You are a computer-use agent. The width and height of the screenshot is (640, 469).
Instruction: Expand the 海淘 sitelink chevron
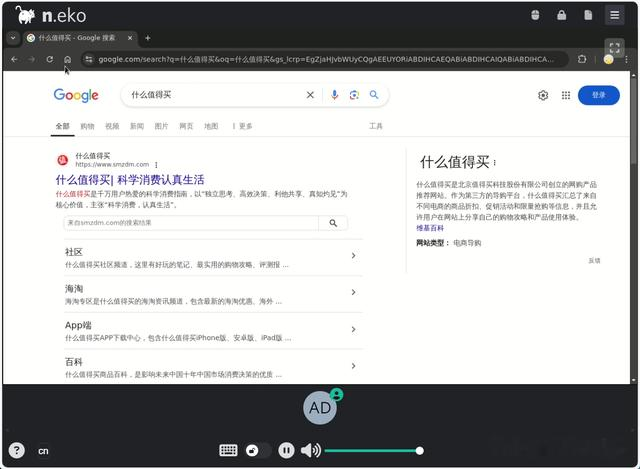pyautogui.click(x=353, y=292)
